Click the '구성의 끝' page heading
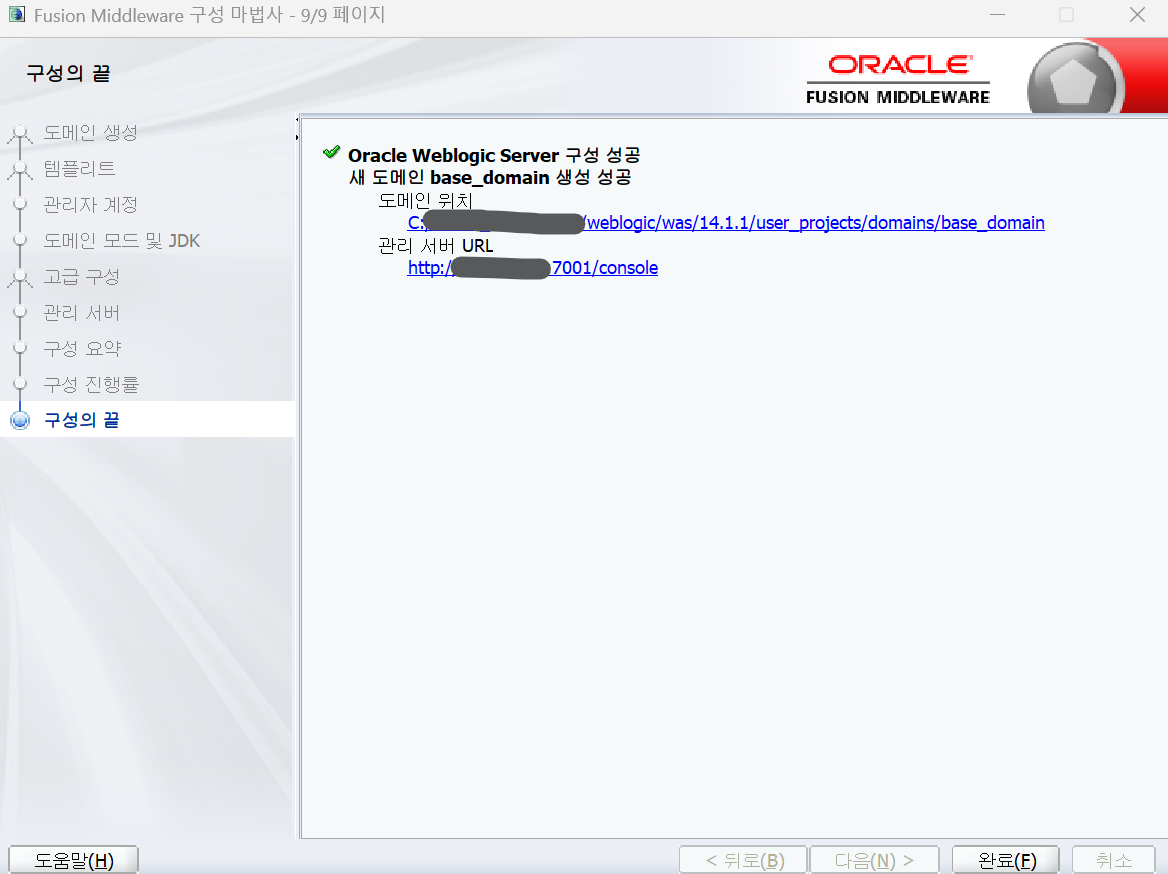Image resolution: width=1168 pixels, height=874 pixels. (69, 73)
